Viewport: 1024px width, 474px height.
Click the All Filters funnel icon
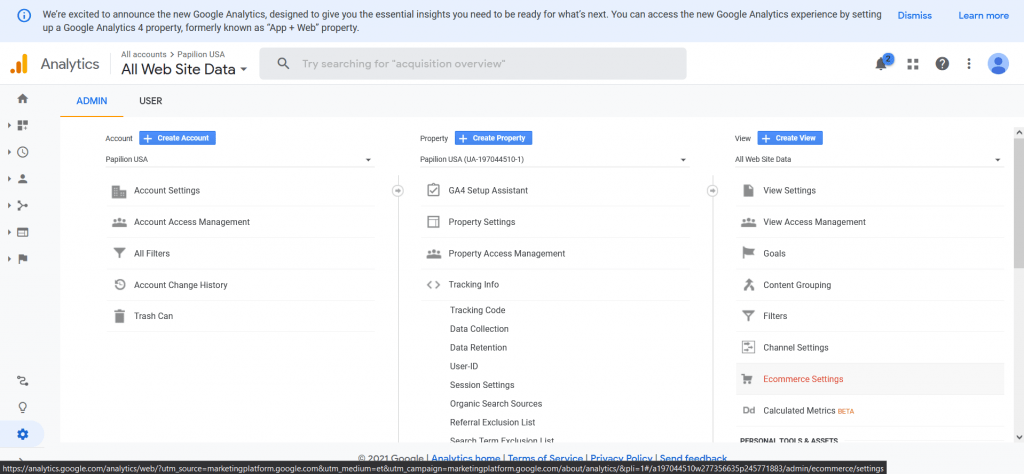(x=119, y=253)
